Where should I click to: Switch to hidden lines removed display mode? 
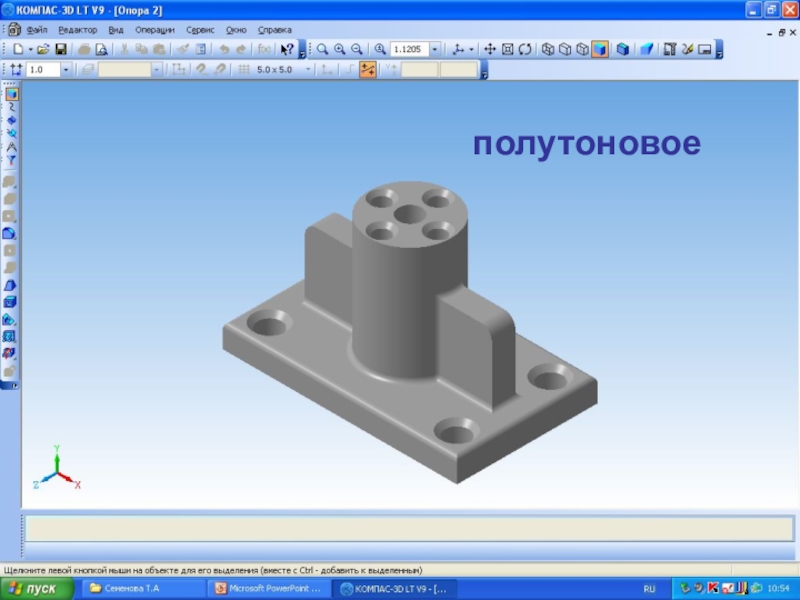(x=565, y=49)
